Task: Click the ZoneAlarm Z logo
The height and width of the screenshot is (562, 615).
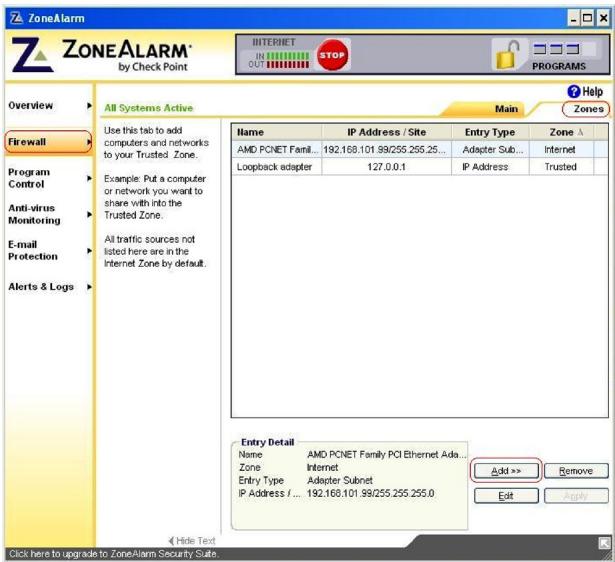Action: point(32,55)
